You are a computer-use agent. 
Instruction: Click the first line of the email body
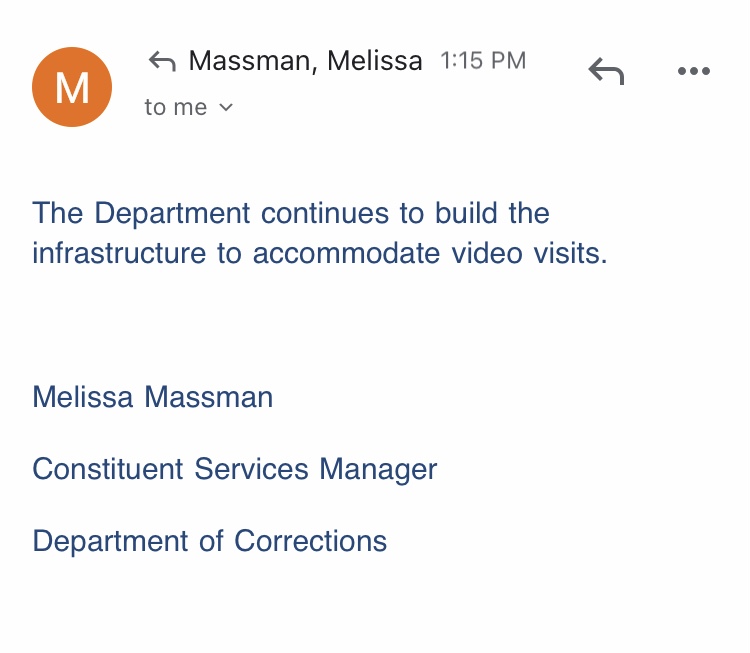click(291, 213)
